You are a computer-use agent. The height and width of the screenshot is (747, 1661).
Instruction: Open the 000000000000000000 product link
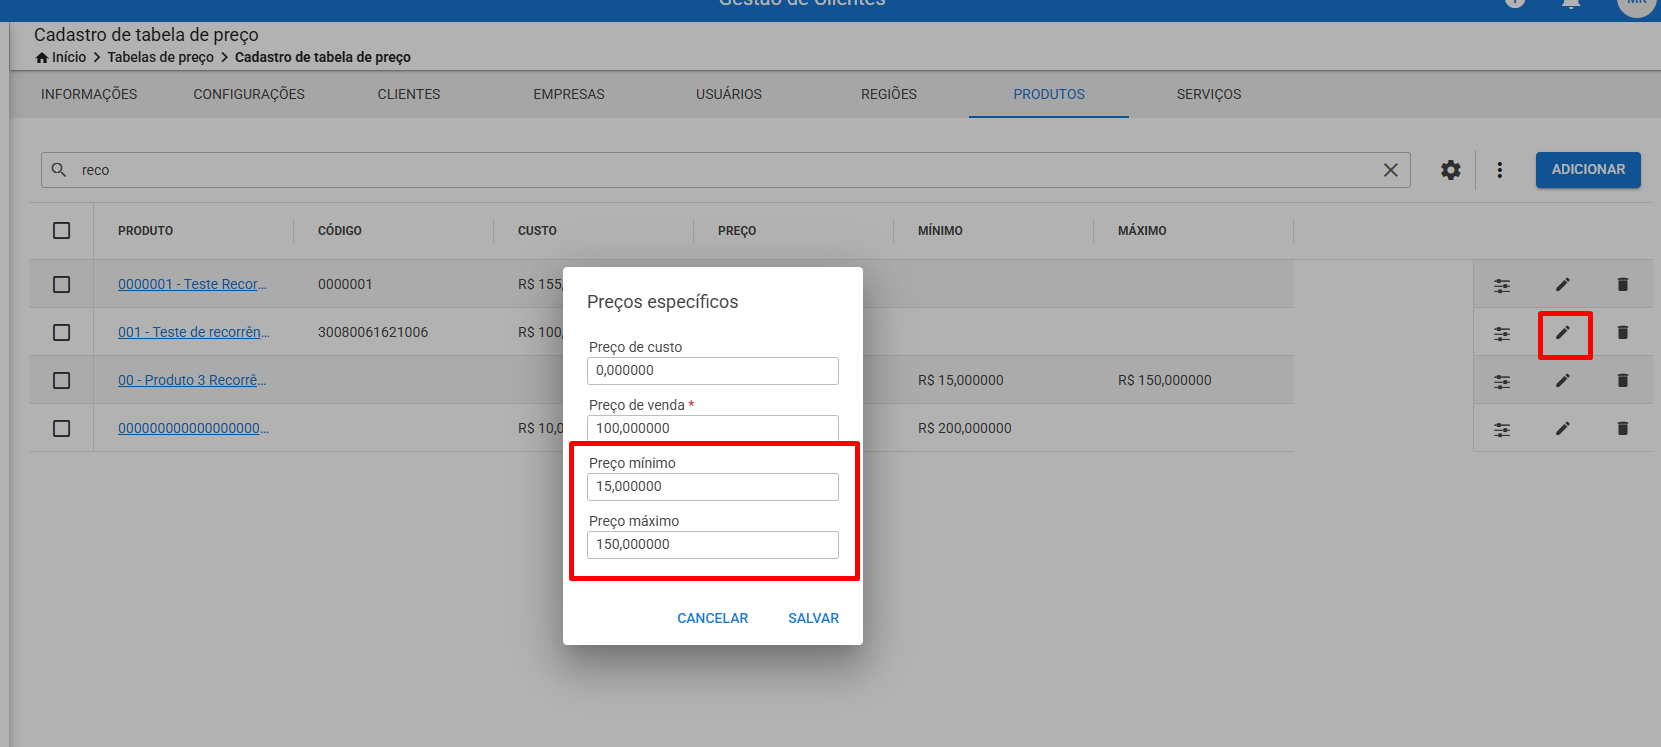click(193, 429)
